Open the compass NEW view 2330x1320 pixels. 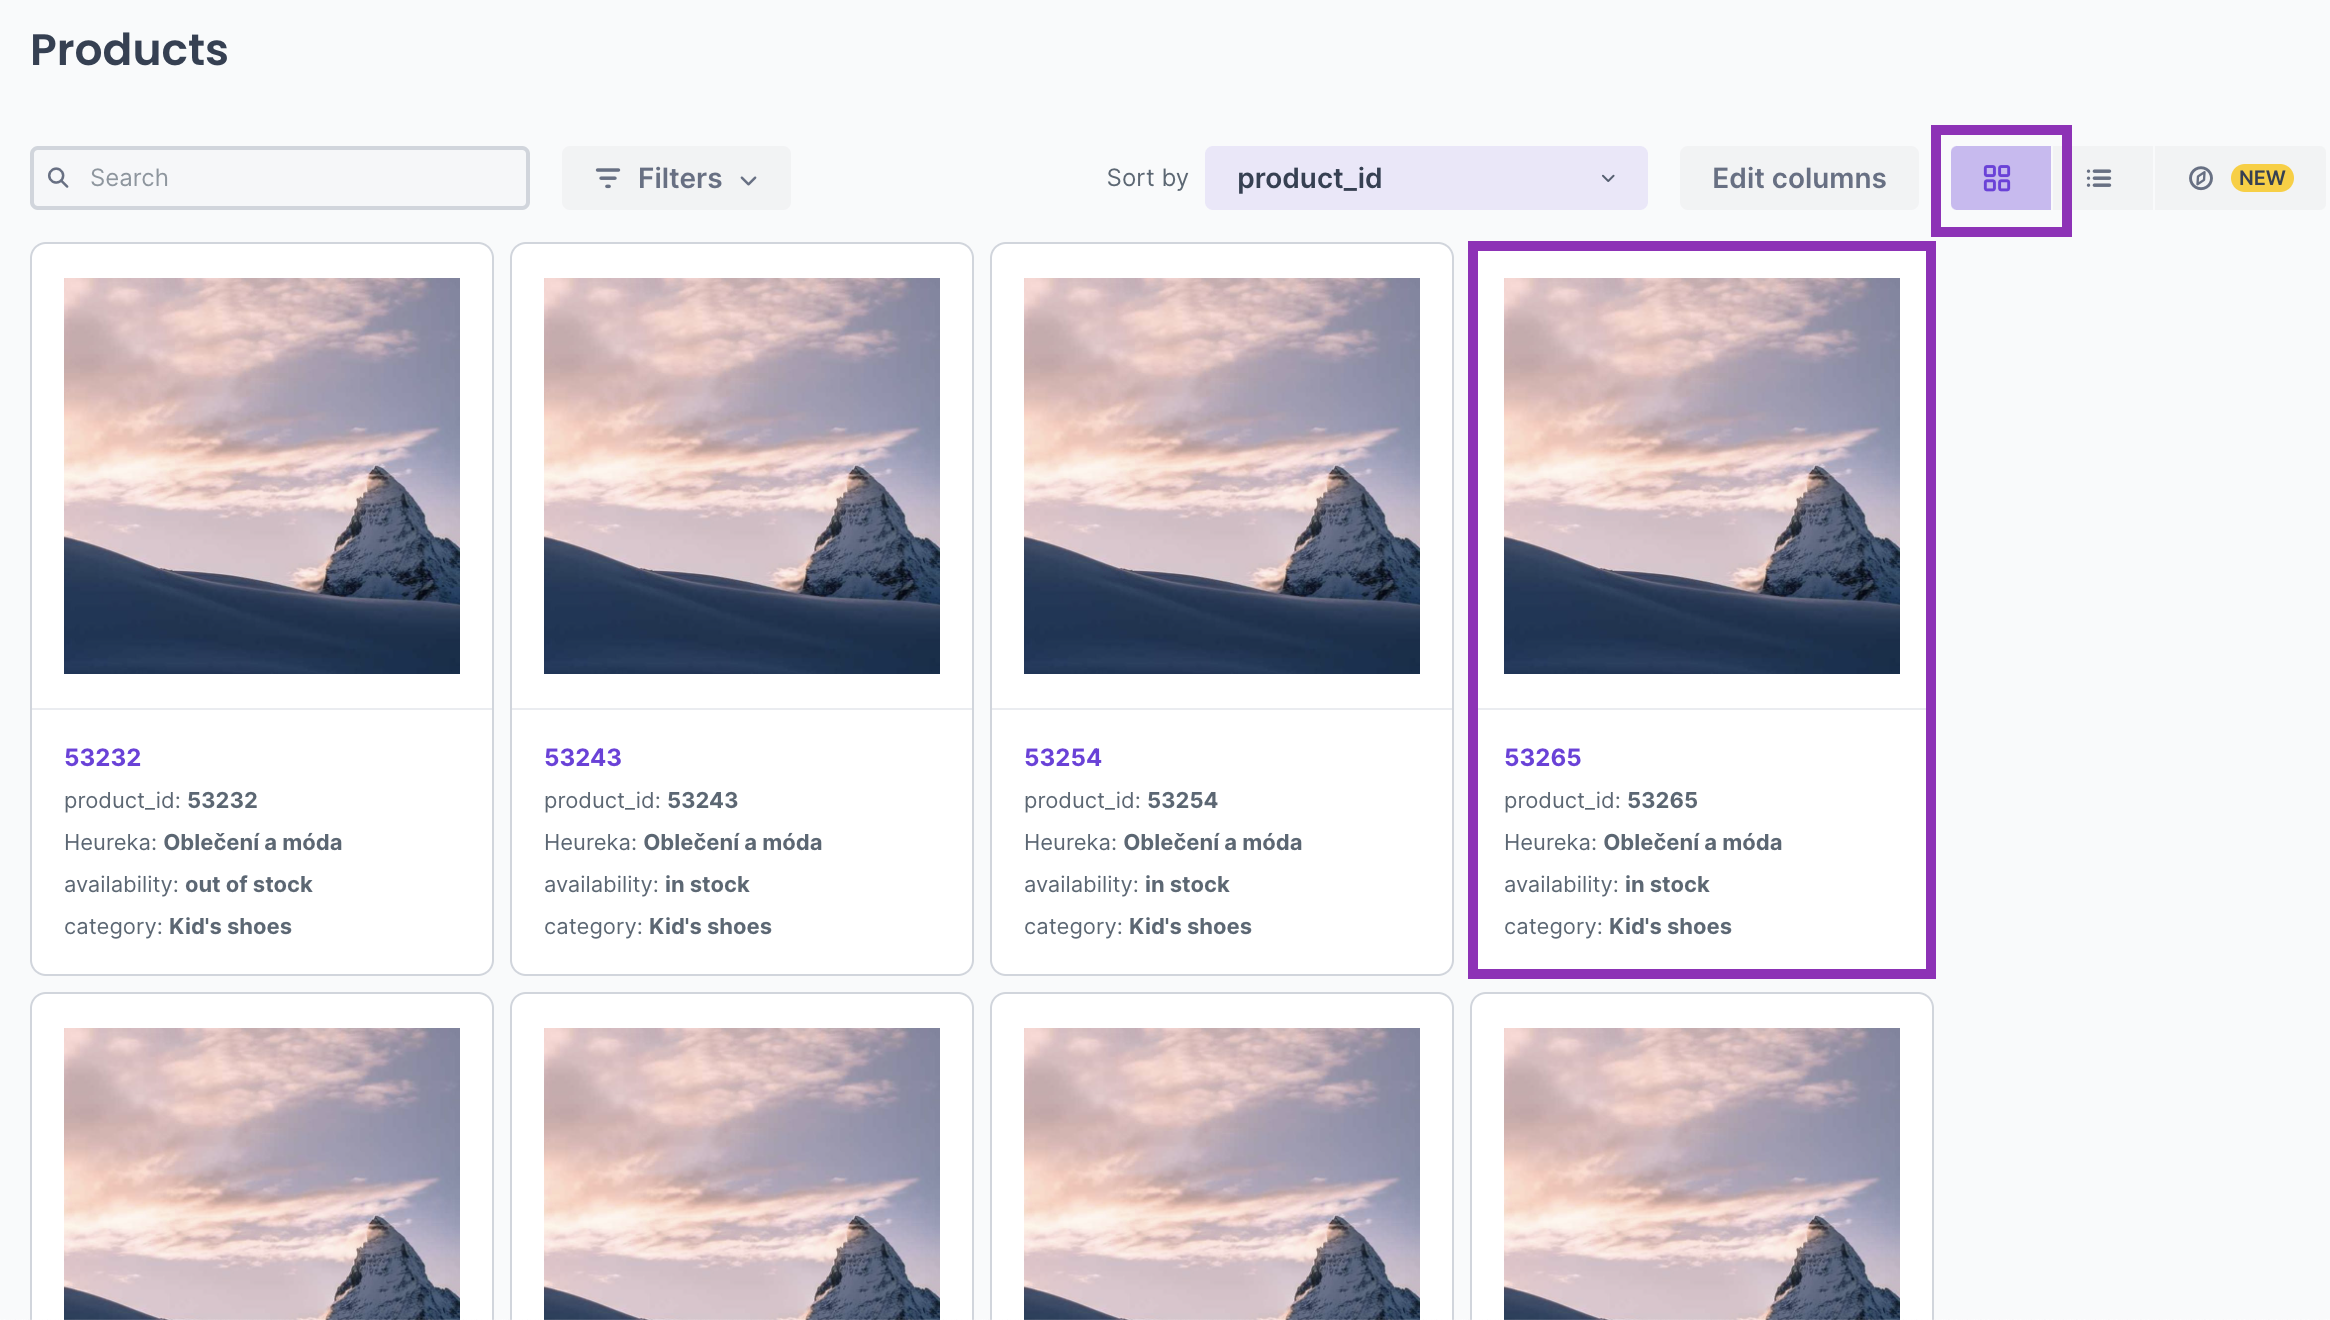(x=2200, y=178)
